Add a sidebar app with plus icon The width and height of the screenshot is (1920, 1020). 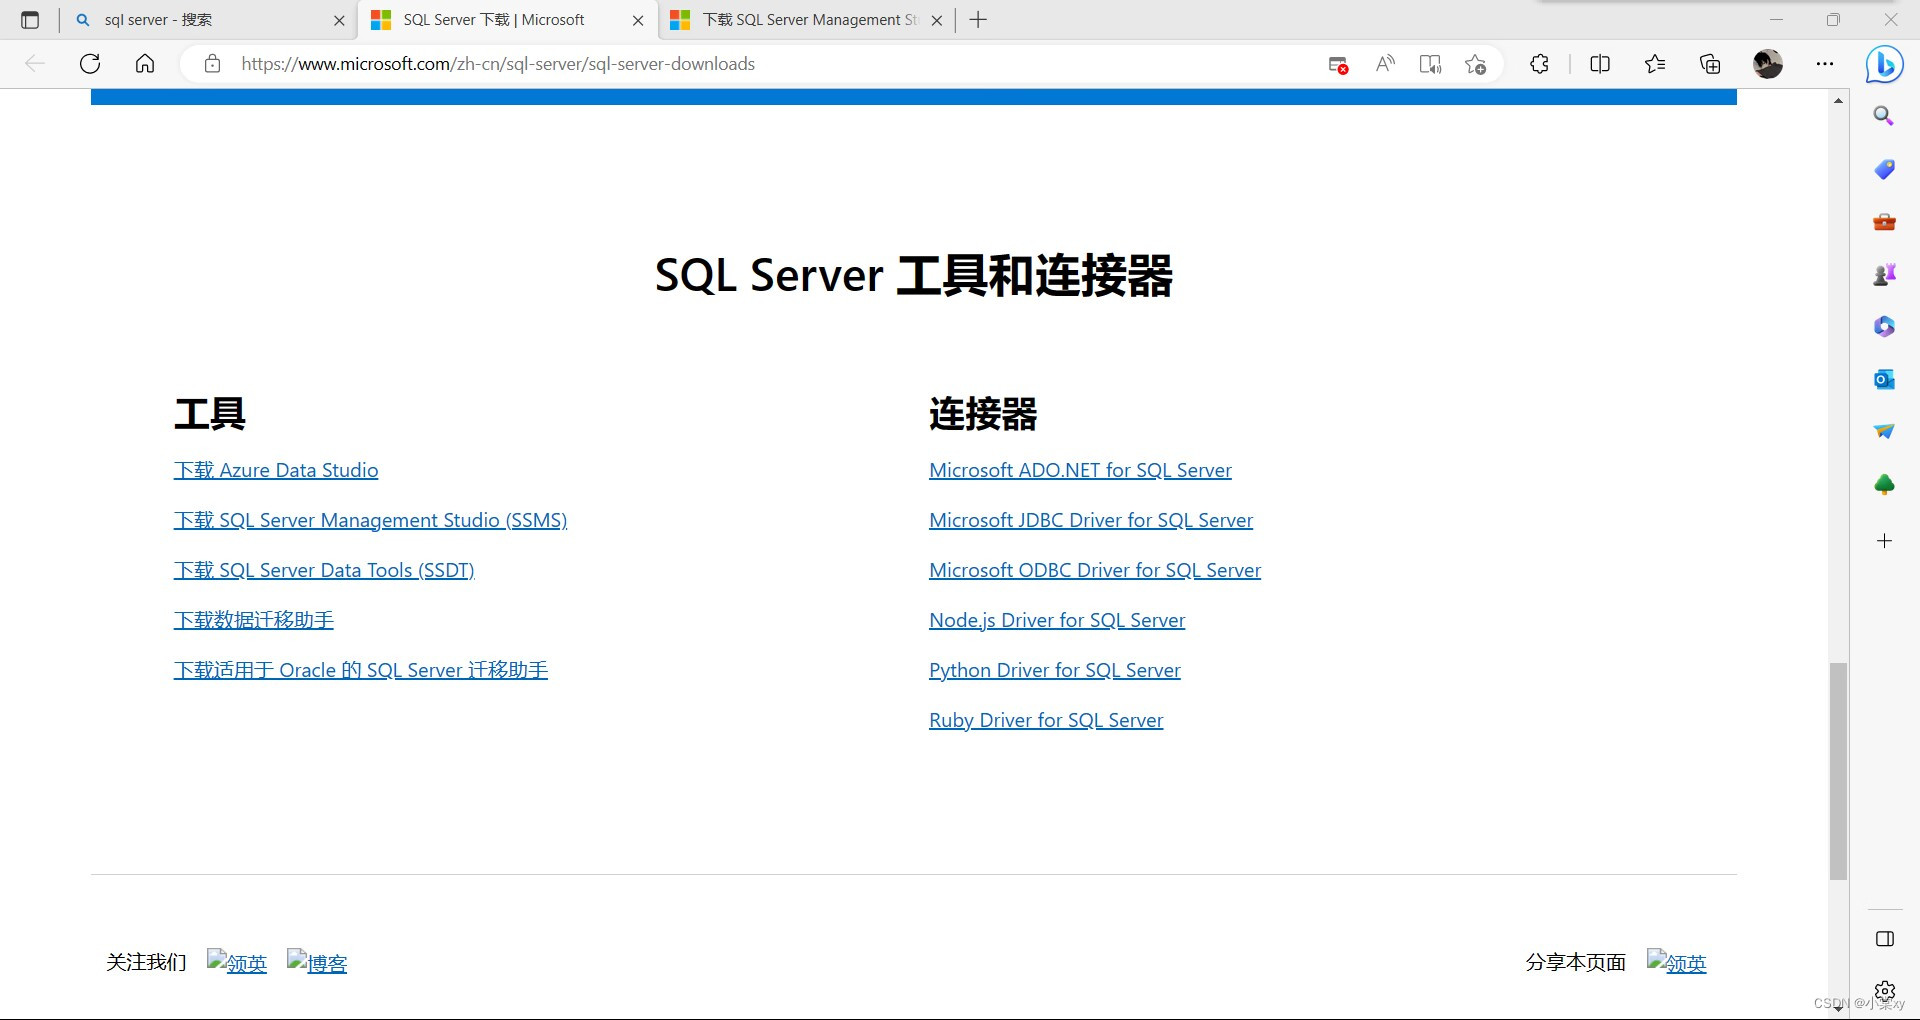(1884, 541)
